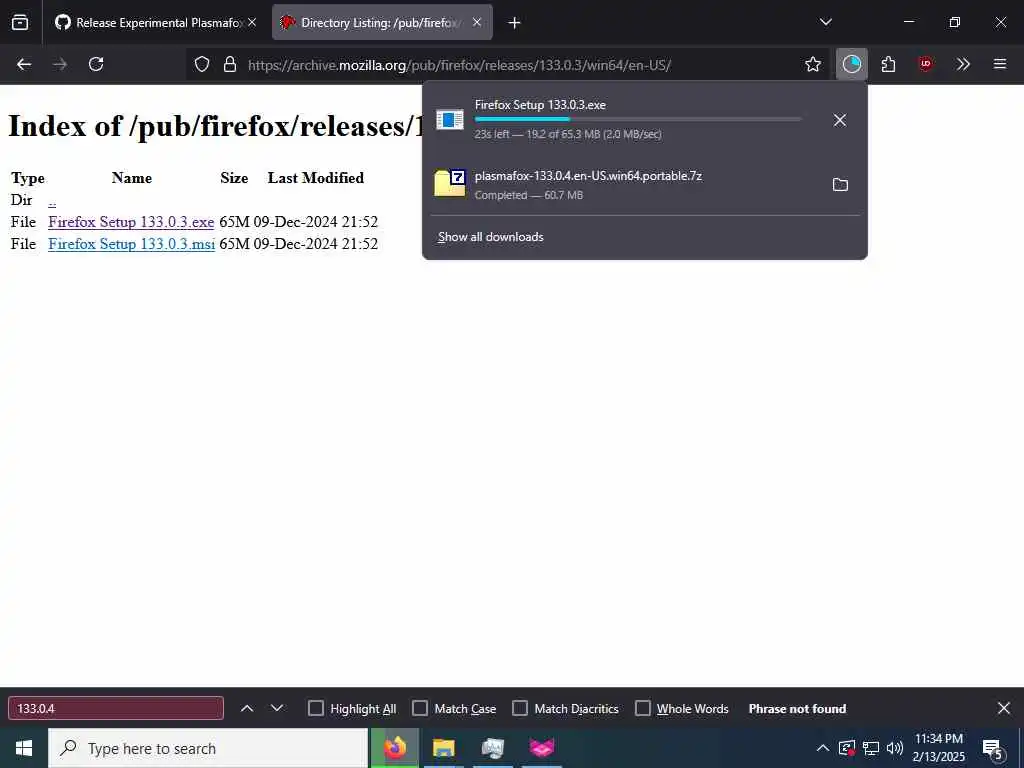1024x768 pixels.
Task: Click Firefox Setup download progress bar
Action: pyautogui.click(x=638, y=119)
